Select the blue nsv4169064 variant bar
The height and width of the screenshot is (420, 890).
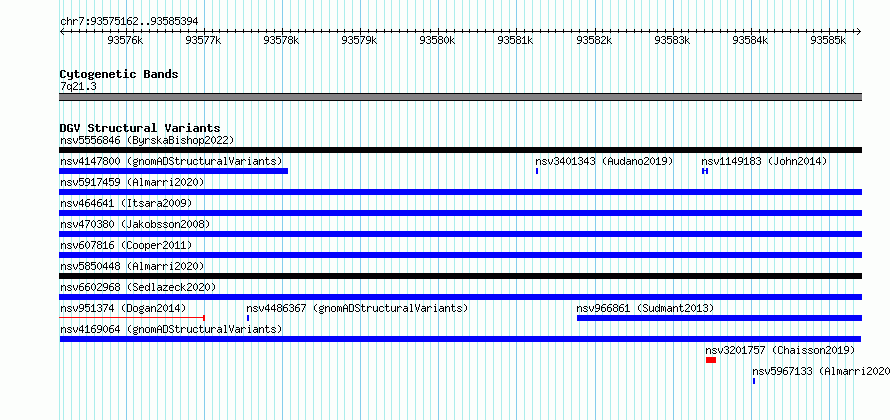460,339
